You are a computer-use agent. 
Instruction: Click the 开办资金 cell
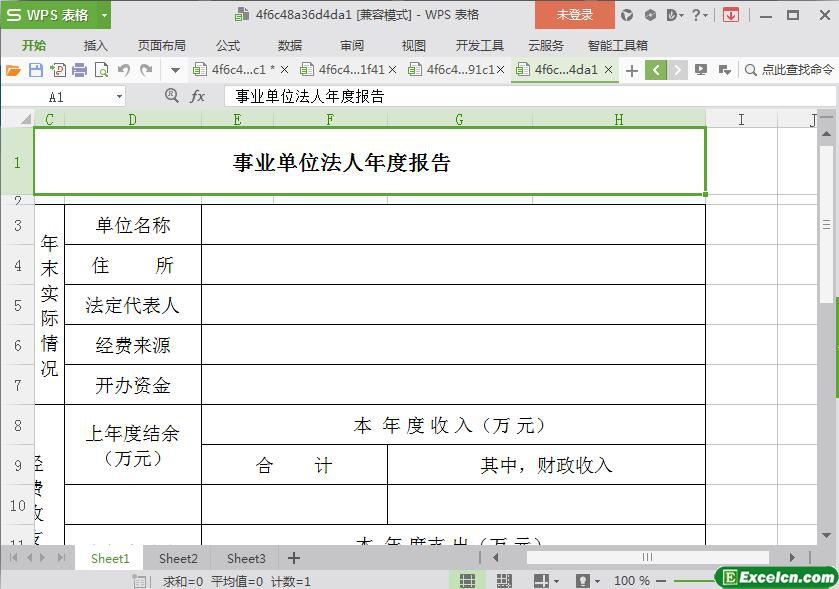(133, 385)
